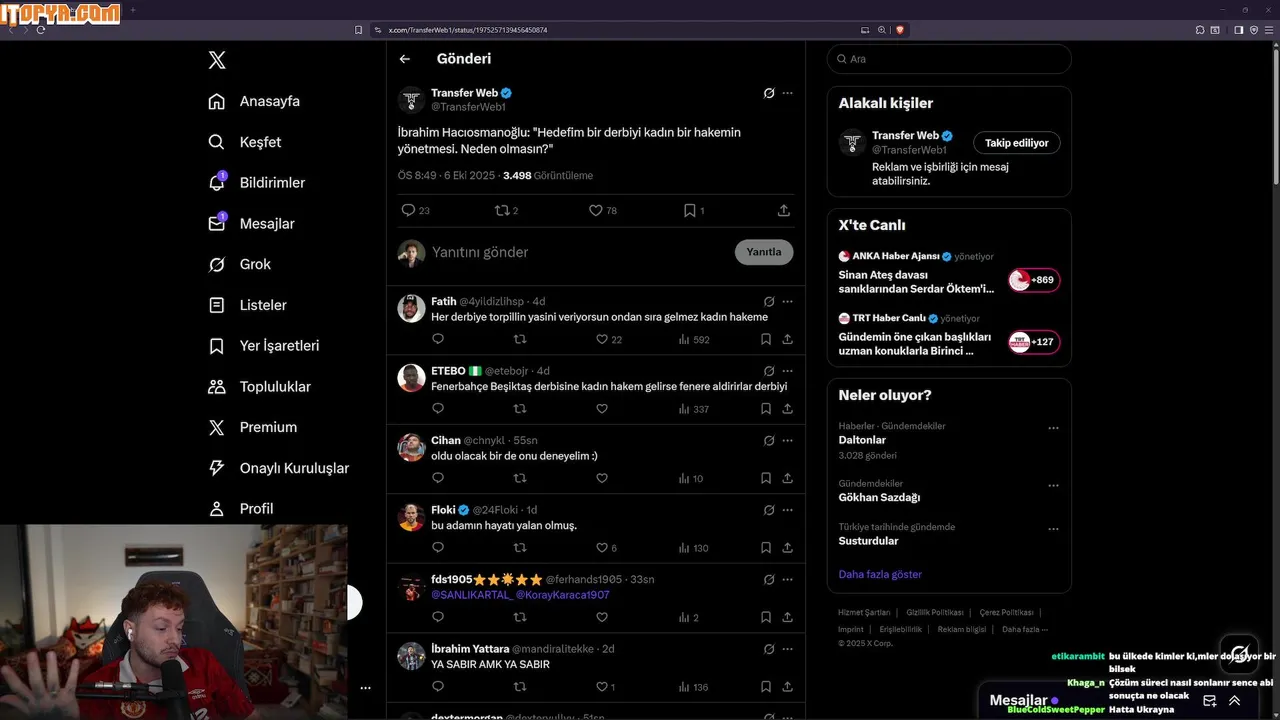
Task: Open more options on the main post
Action: pyautogui.click(x=788, y=93)
